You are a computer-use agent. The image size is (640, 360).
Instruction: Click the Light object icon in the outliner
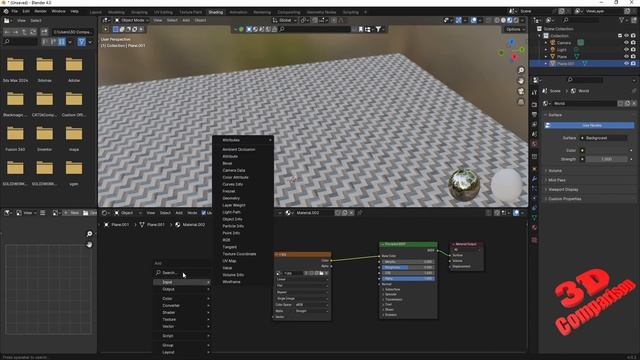[x=553, y=49]
